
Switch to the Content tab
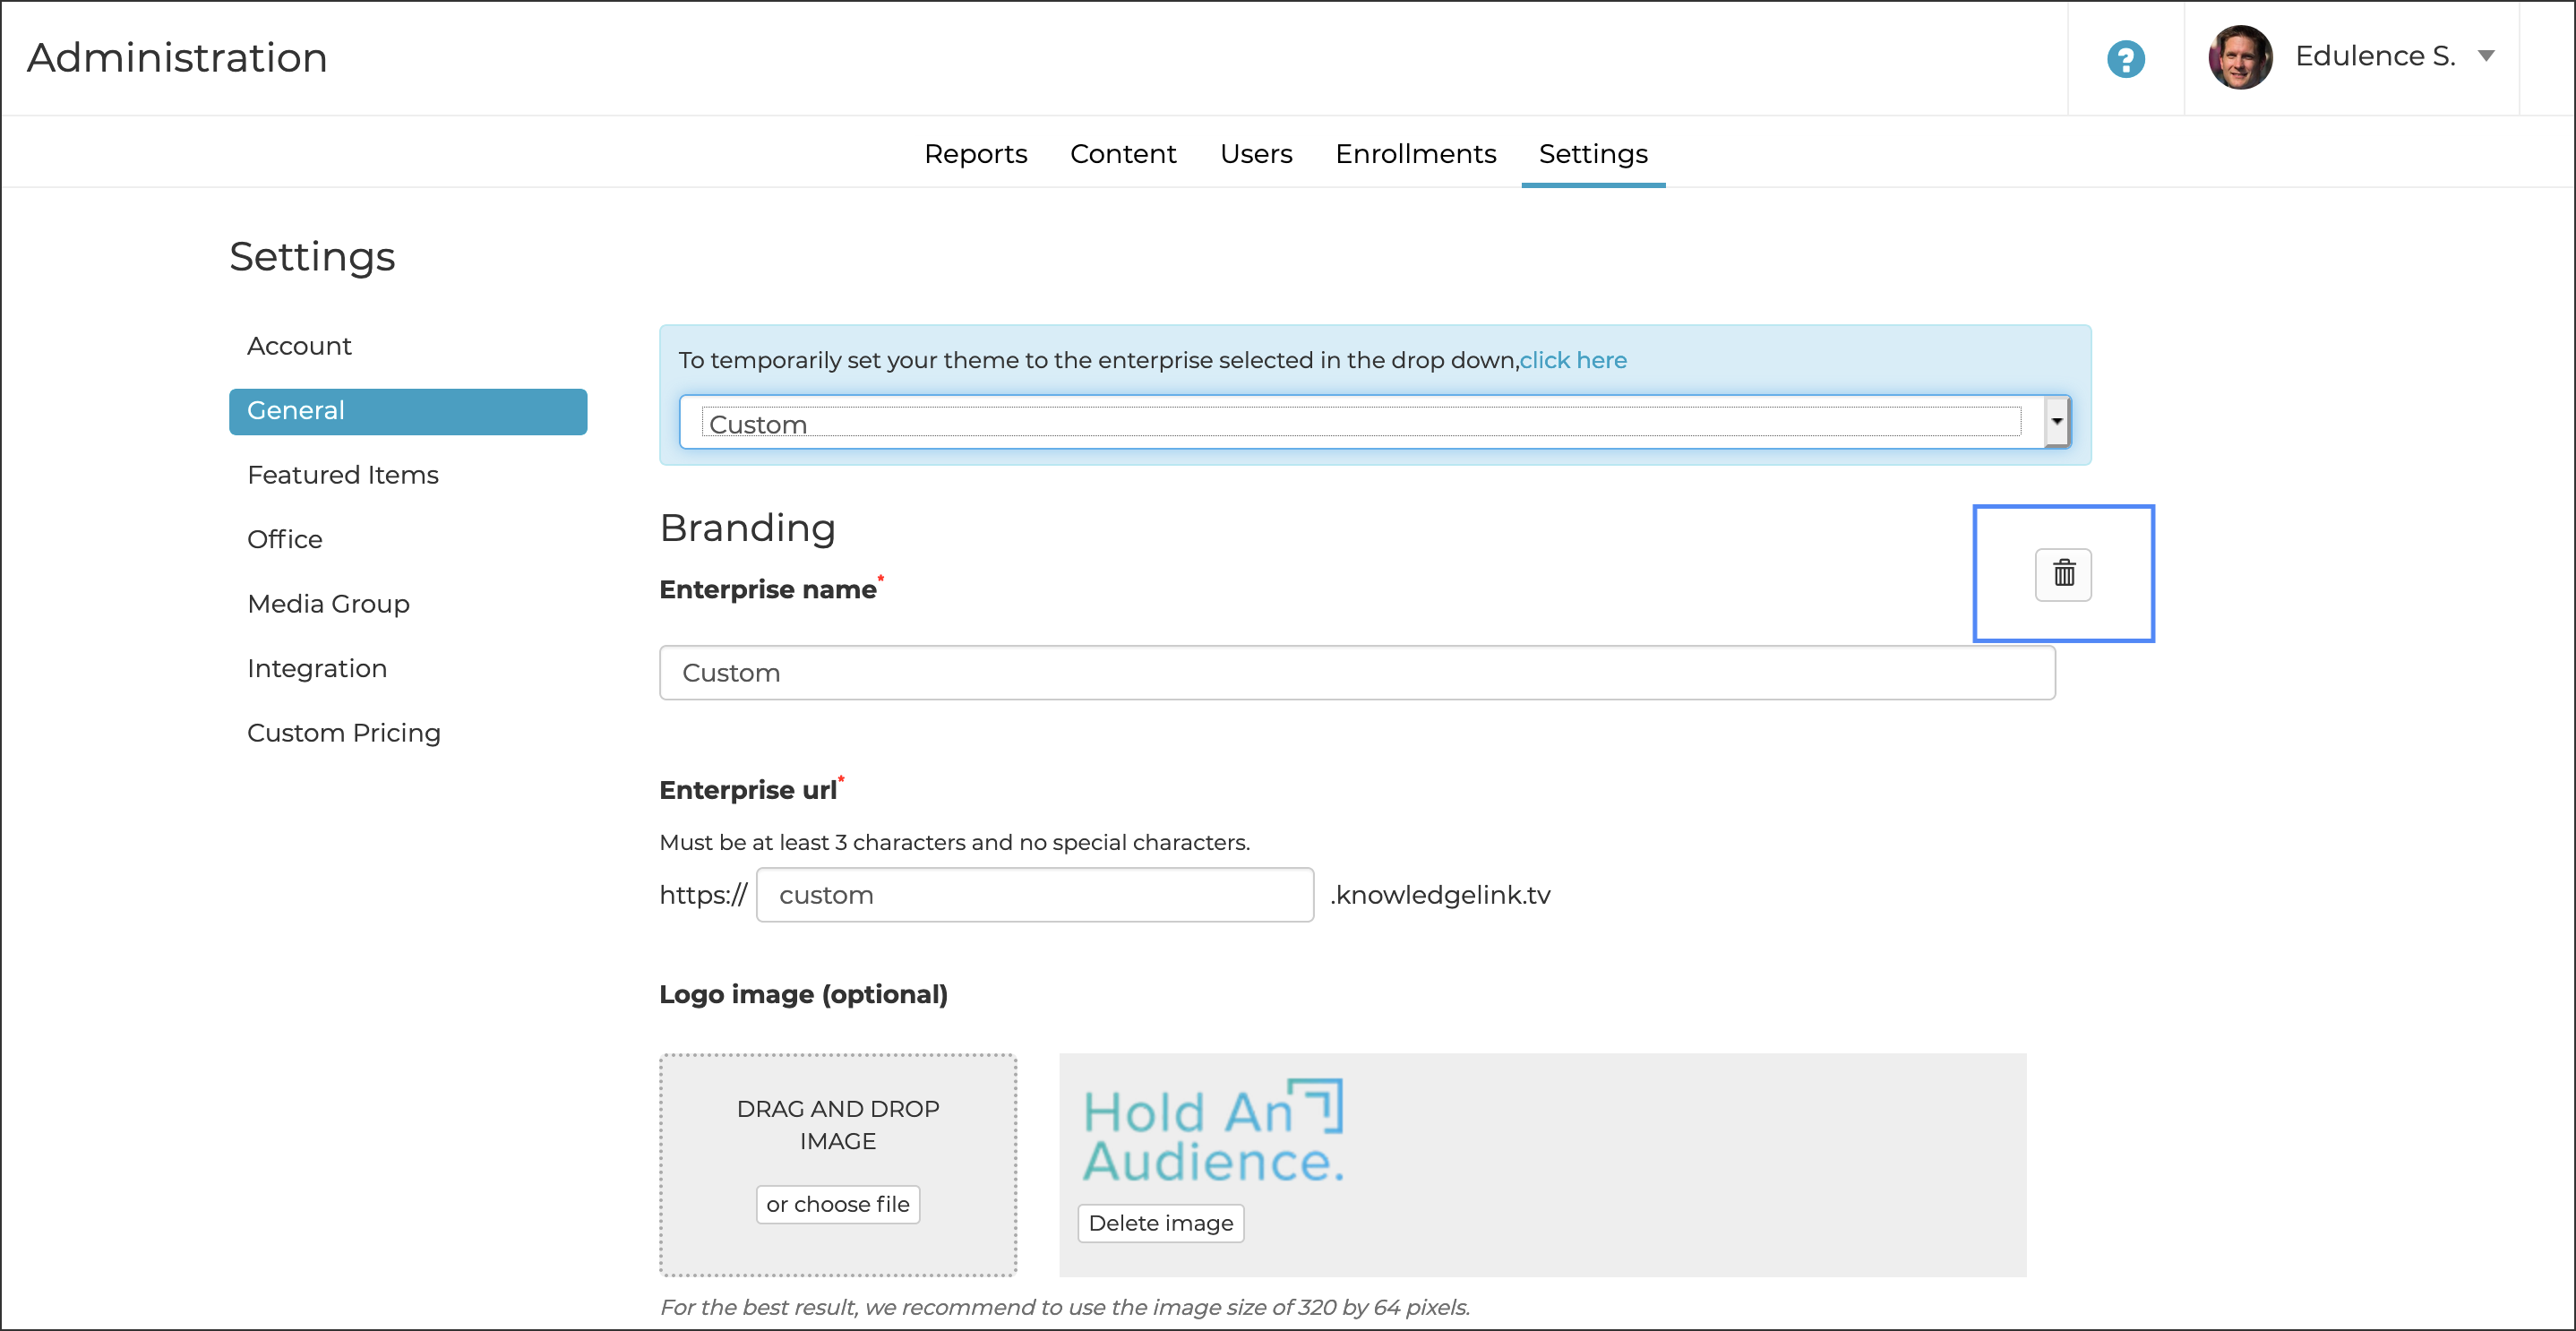tap(1123, 154)
